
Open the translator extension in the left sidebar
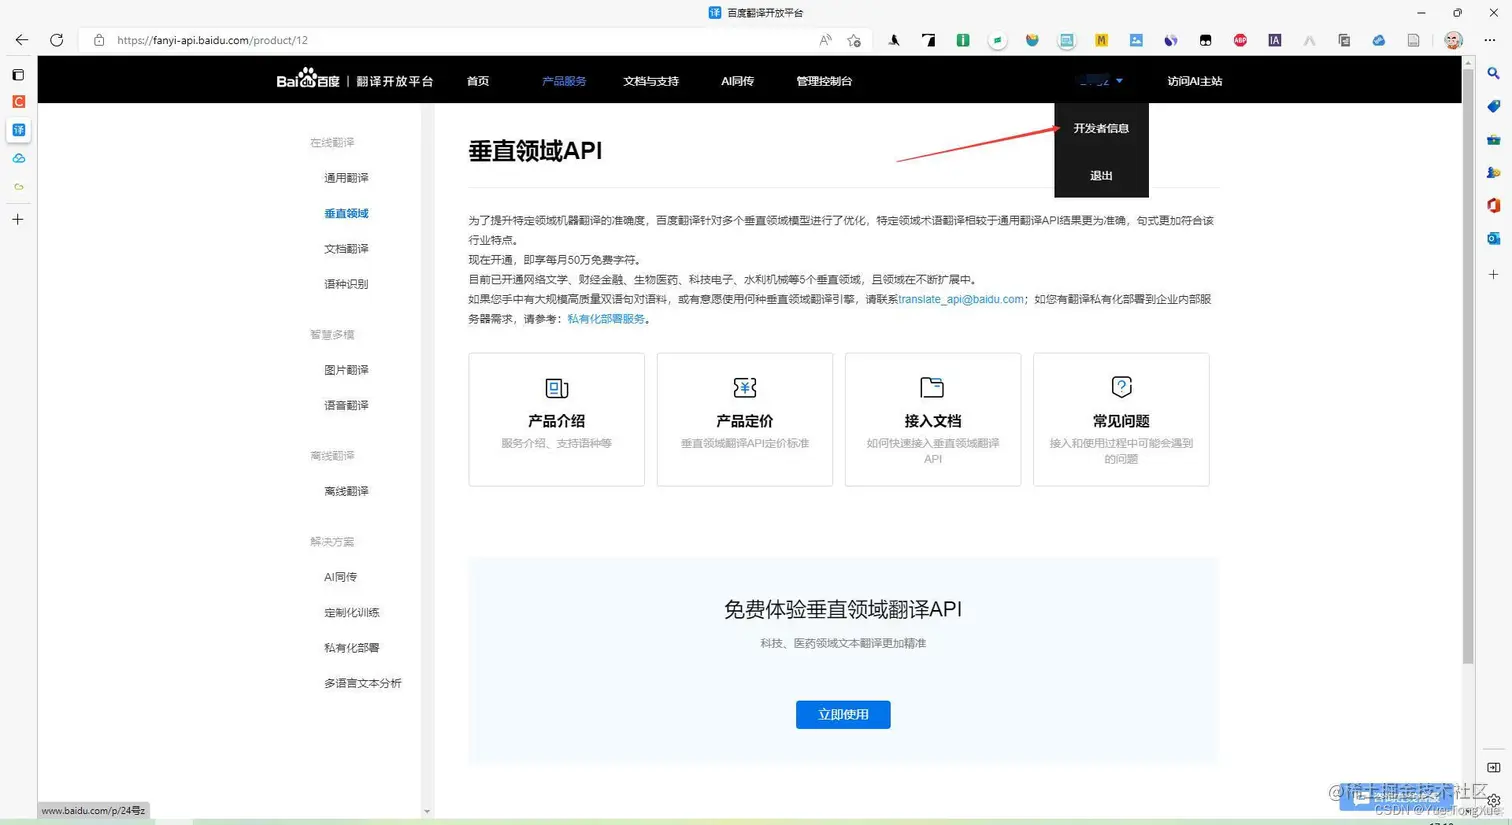(18, 130)
